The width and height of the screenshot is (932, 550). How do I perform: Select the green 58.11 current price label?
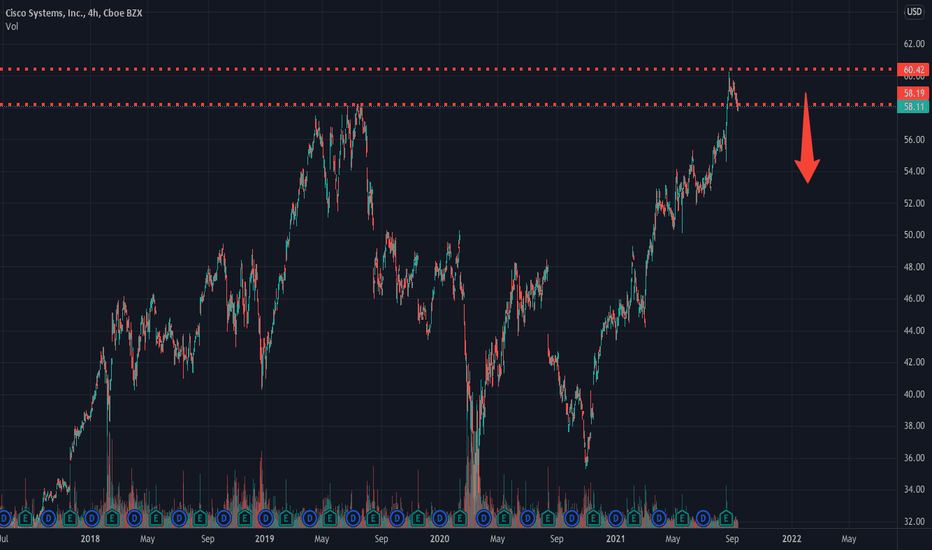(913, 106)
